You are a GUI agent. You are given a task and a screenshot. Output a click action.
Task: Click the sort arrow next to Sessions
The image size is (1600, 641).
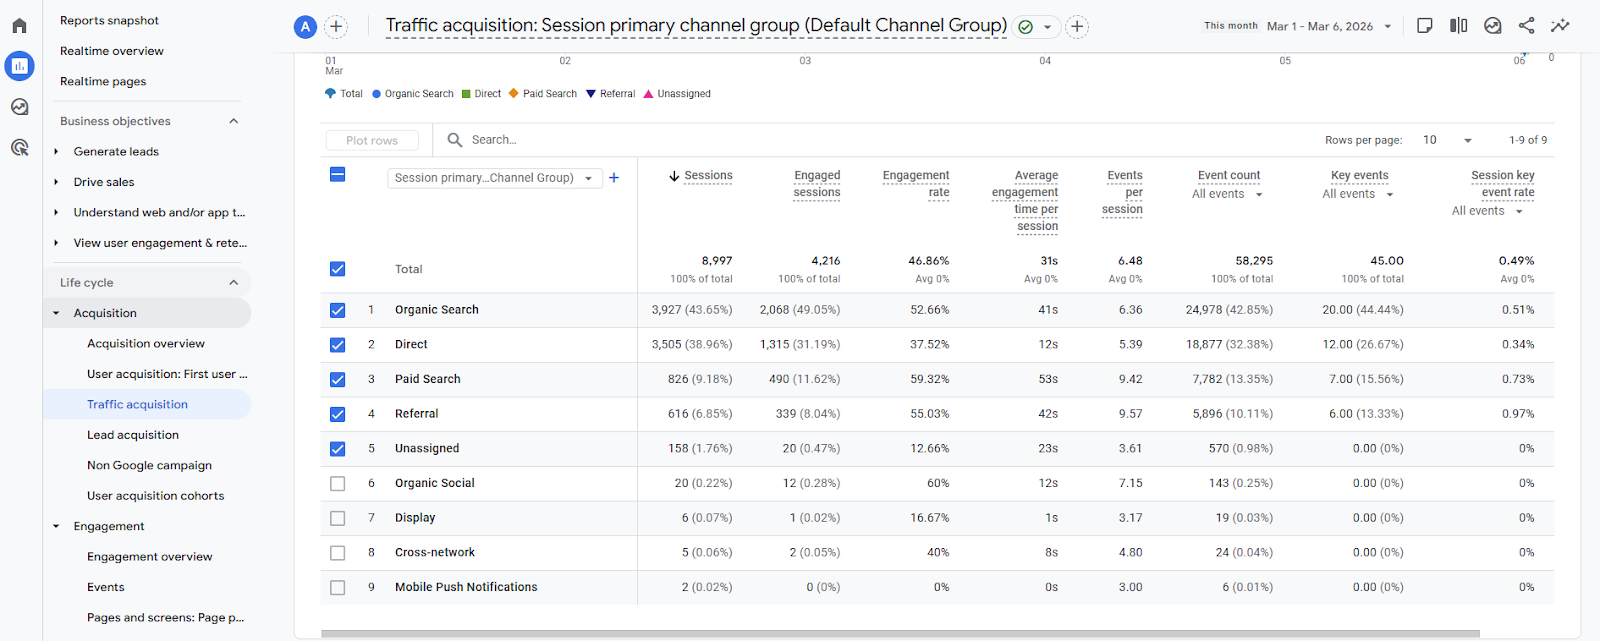pyautogui.click(x=674, y=176)
